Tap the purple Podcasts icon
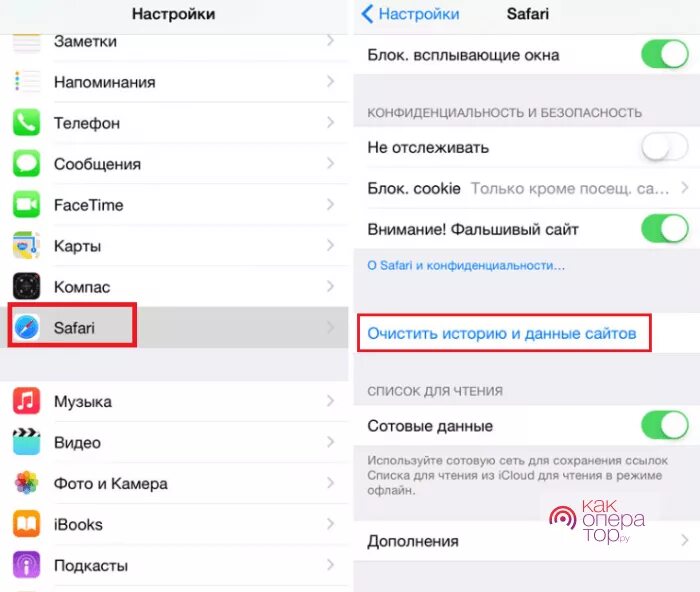The image size is (700, 592). [26, 565]
